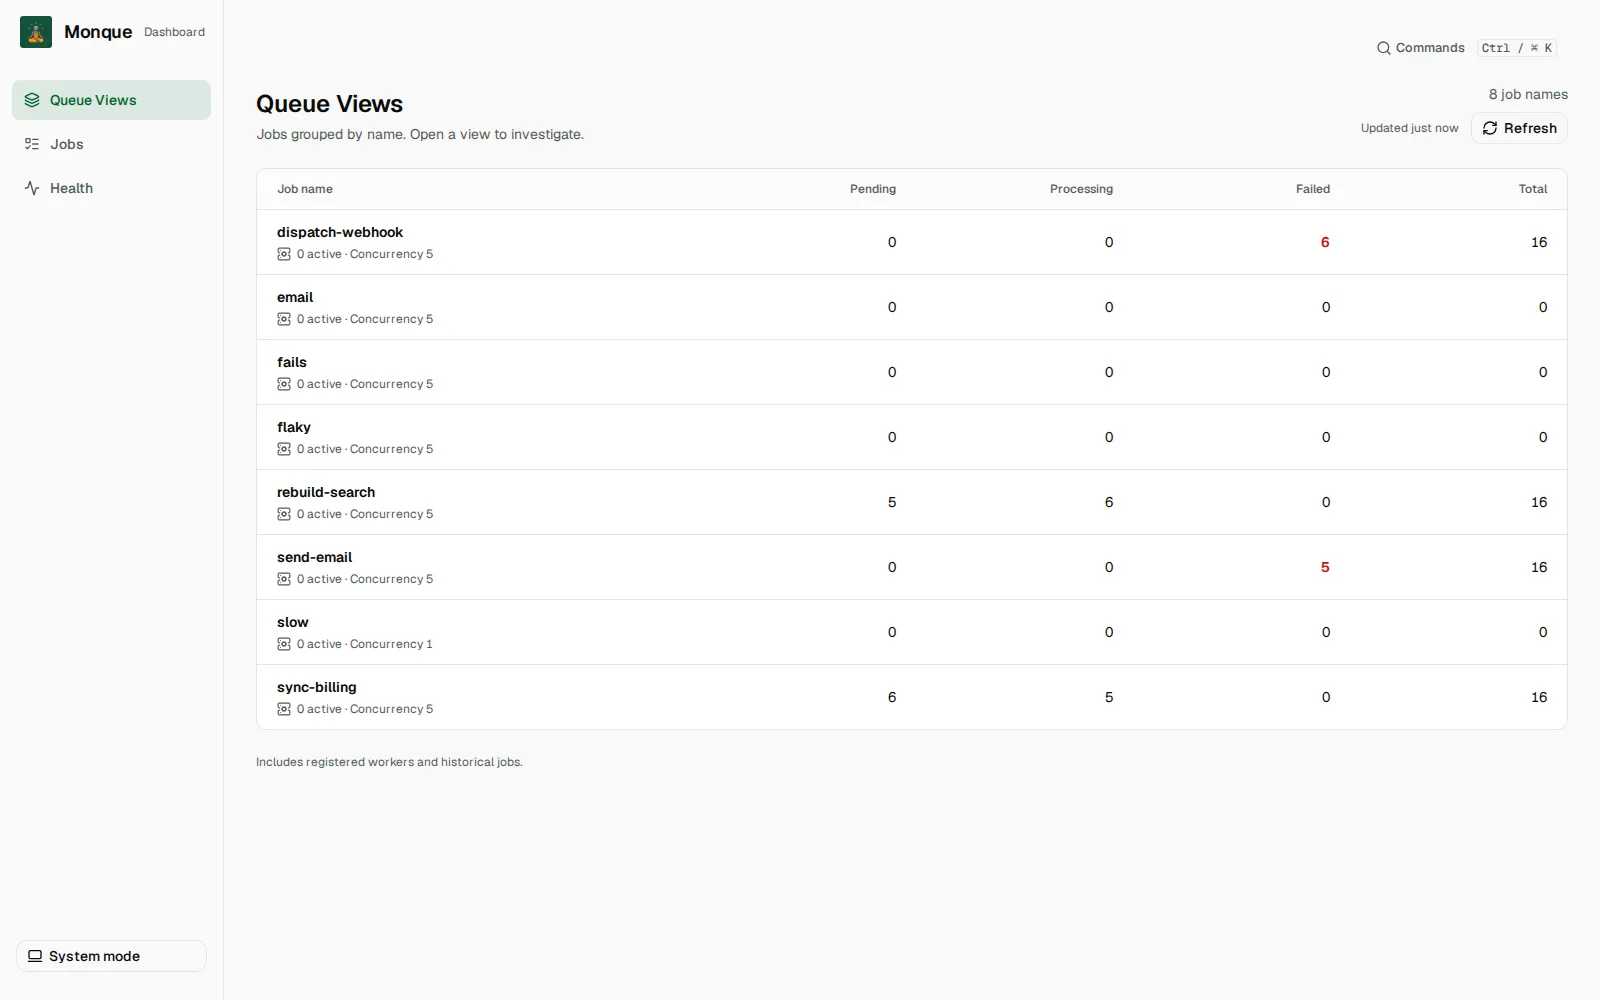Go to the Jobs page
This screenshot has height=1000, width=1600.
point(111,144)
